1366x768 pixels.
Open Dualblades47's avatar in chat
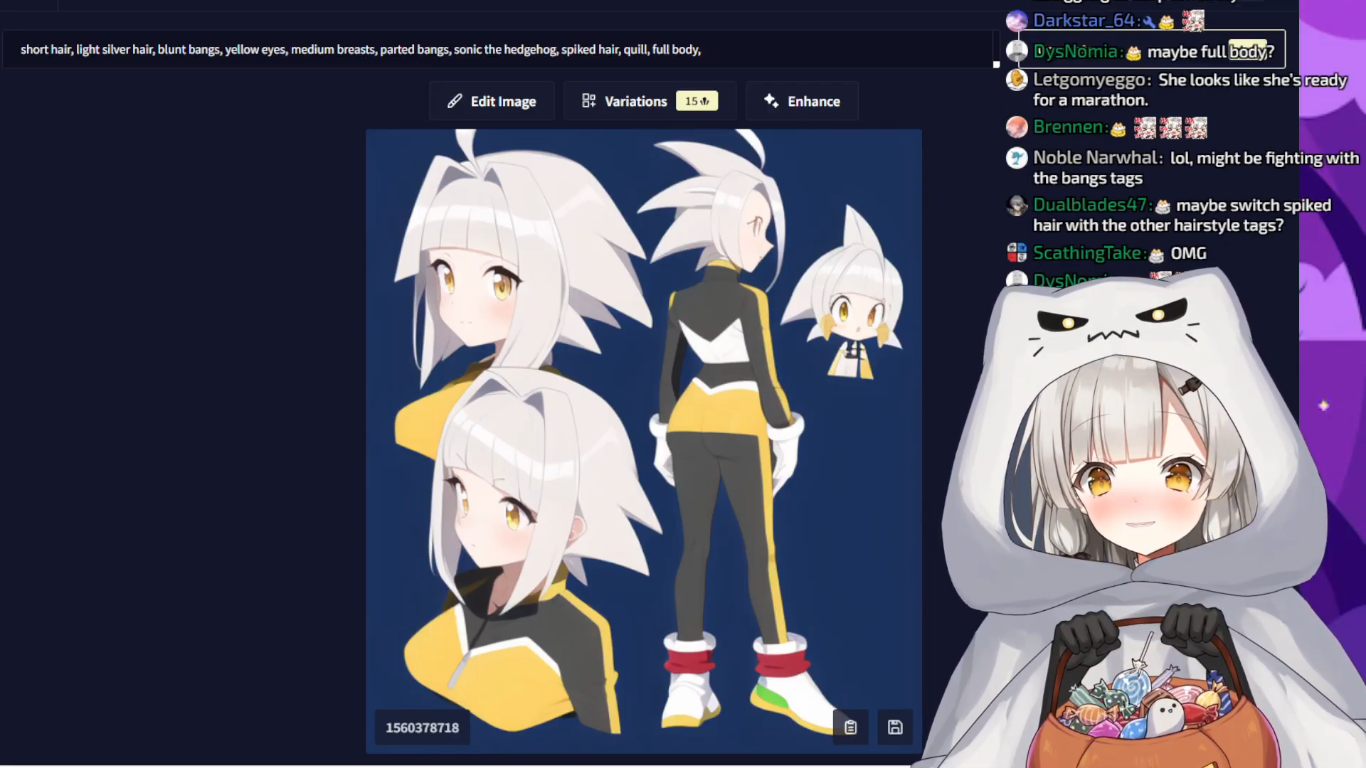(1017, 206)
